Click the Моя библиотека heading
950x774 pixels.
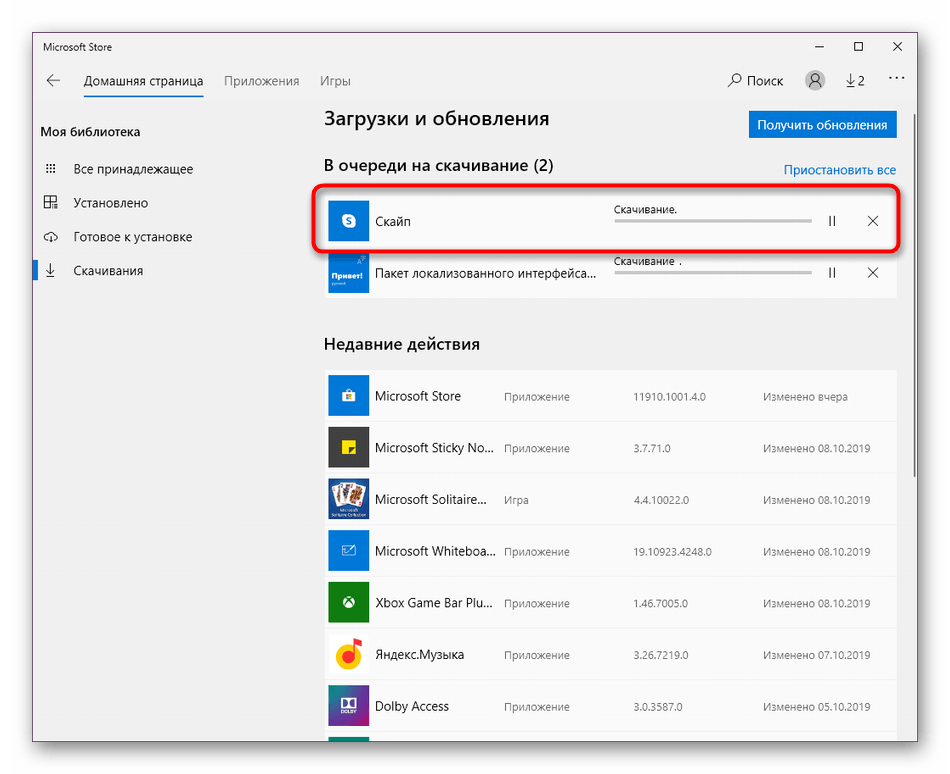pos(90,131)
